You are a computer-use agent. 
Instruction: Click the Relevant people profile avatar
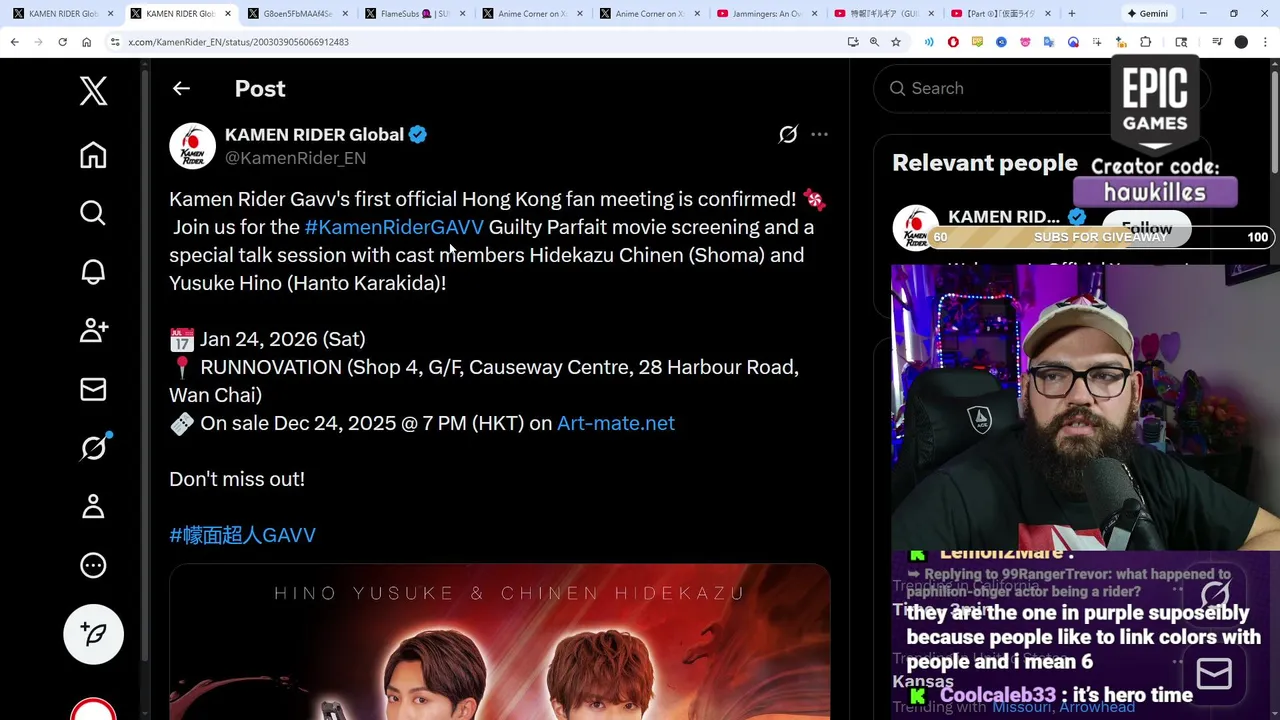(x=915, y=227)
